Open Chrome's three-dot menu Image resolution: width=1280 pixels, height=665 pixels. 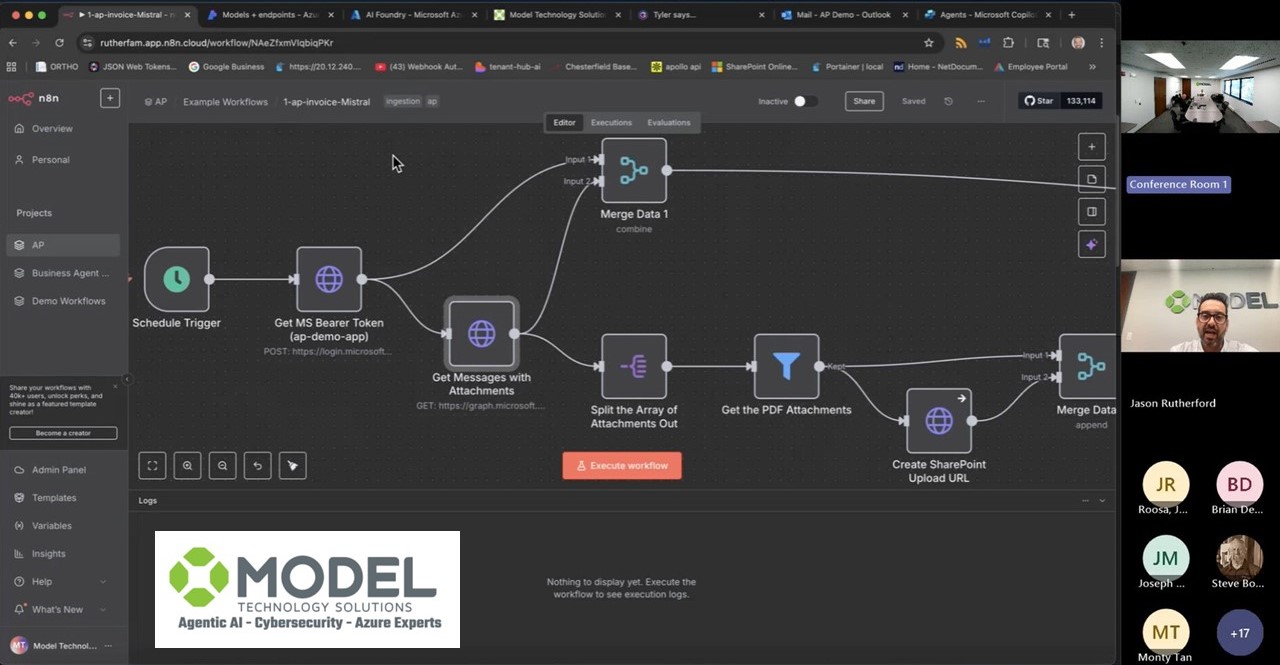tap(1101, 43)
